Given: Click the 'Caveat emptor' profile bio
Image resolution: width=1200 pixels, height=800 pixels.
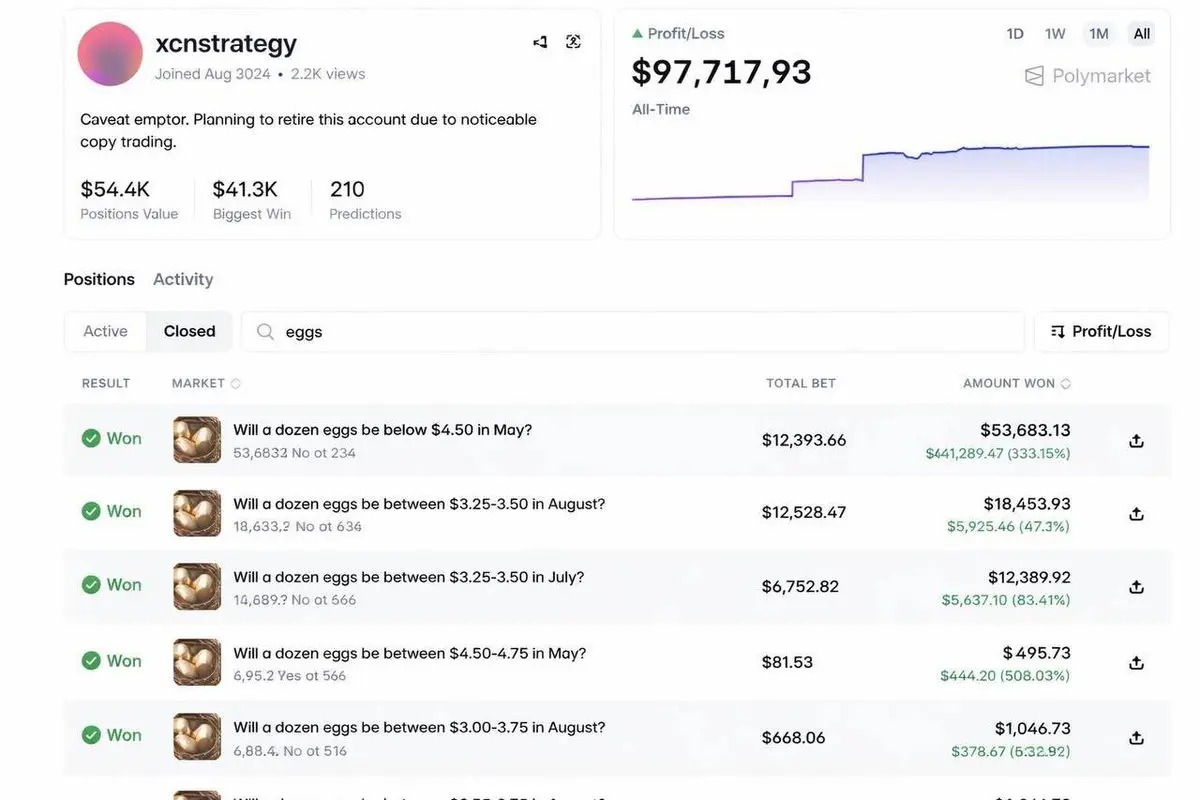Looking at the screenshot, I should pos(308,130).
